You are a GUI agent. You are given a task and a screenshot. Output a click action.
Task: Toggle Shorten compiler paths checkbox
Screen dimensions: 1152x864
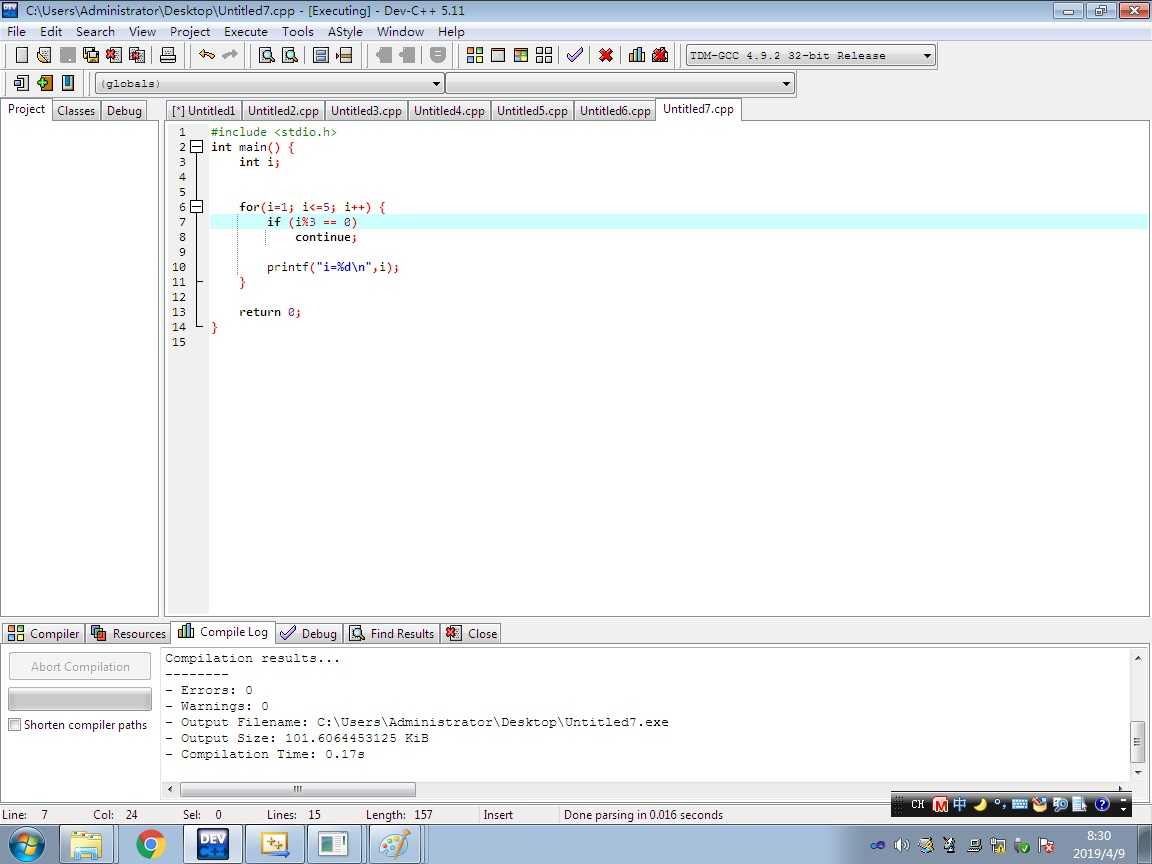(x=15, y=724)
